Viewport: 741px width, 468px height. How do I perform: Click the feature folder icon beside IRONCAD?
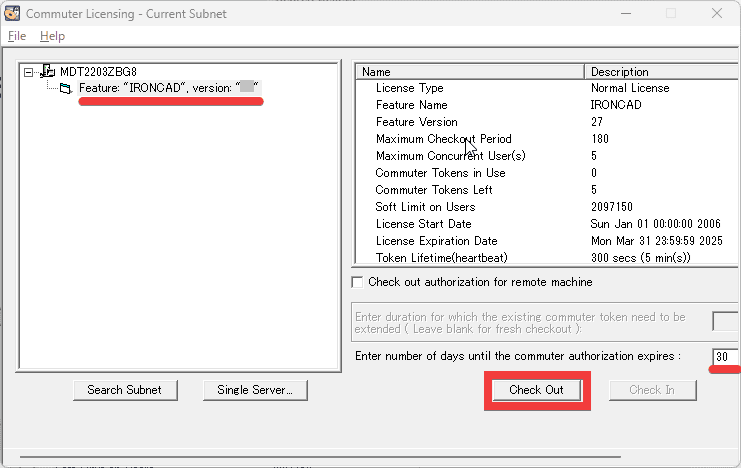click(65, 88)
